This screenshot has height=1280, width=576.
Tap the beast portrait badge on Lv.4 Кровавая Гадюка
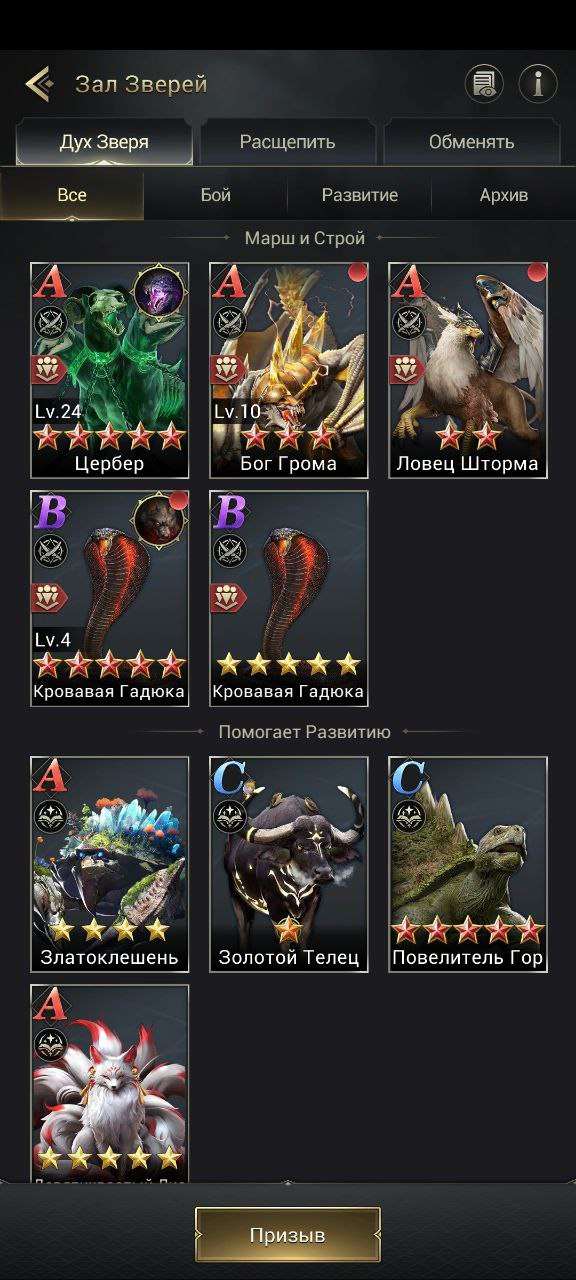tap(159, 521)
